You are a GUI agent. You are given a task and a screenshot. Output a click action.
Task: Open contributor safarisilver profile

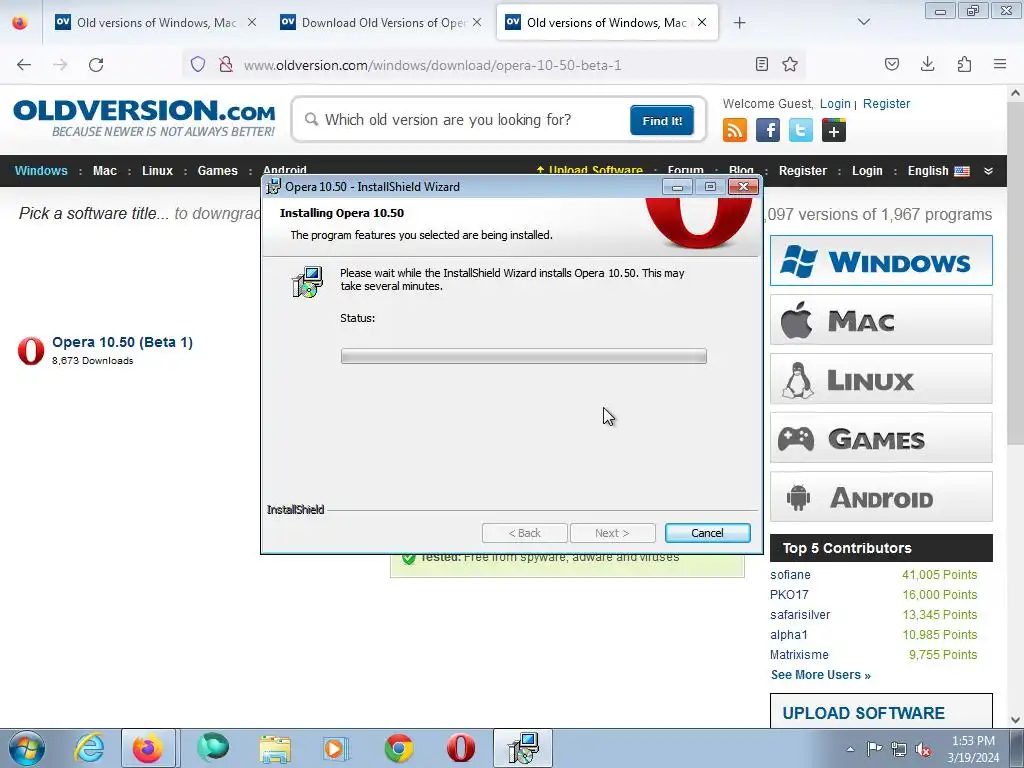tap(800, 615)
